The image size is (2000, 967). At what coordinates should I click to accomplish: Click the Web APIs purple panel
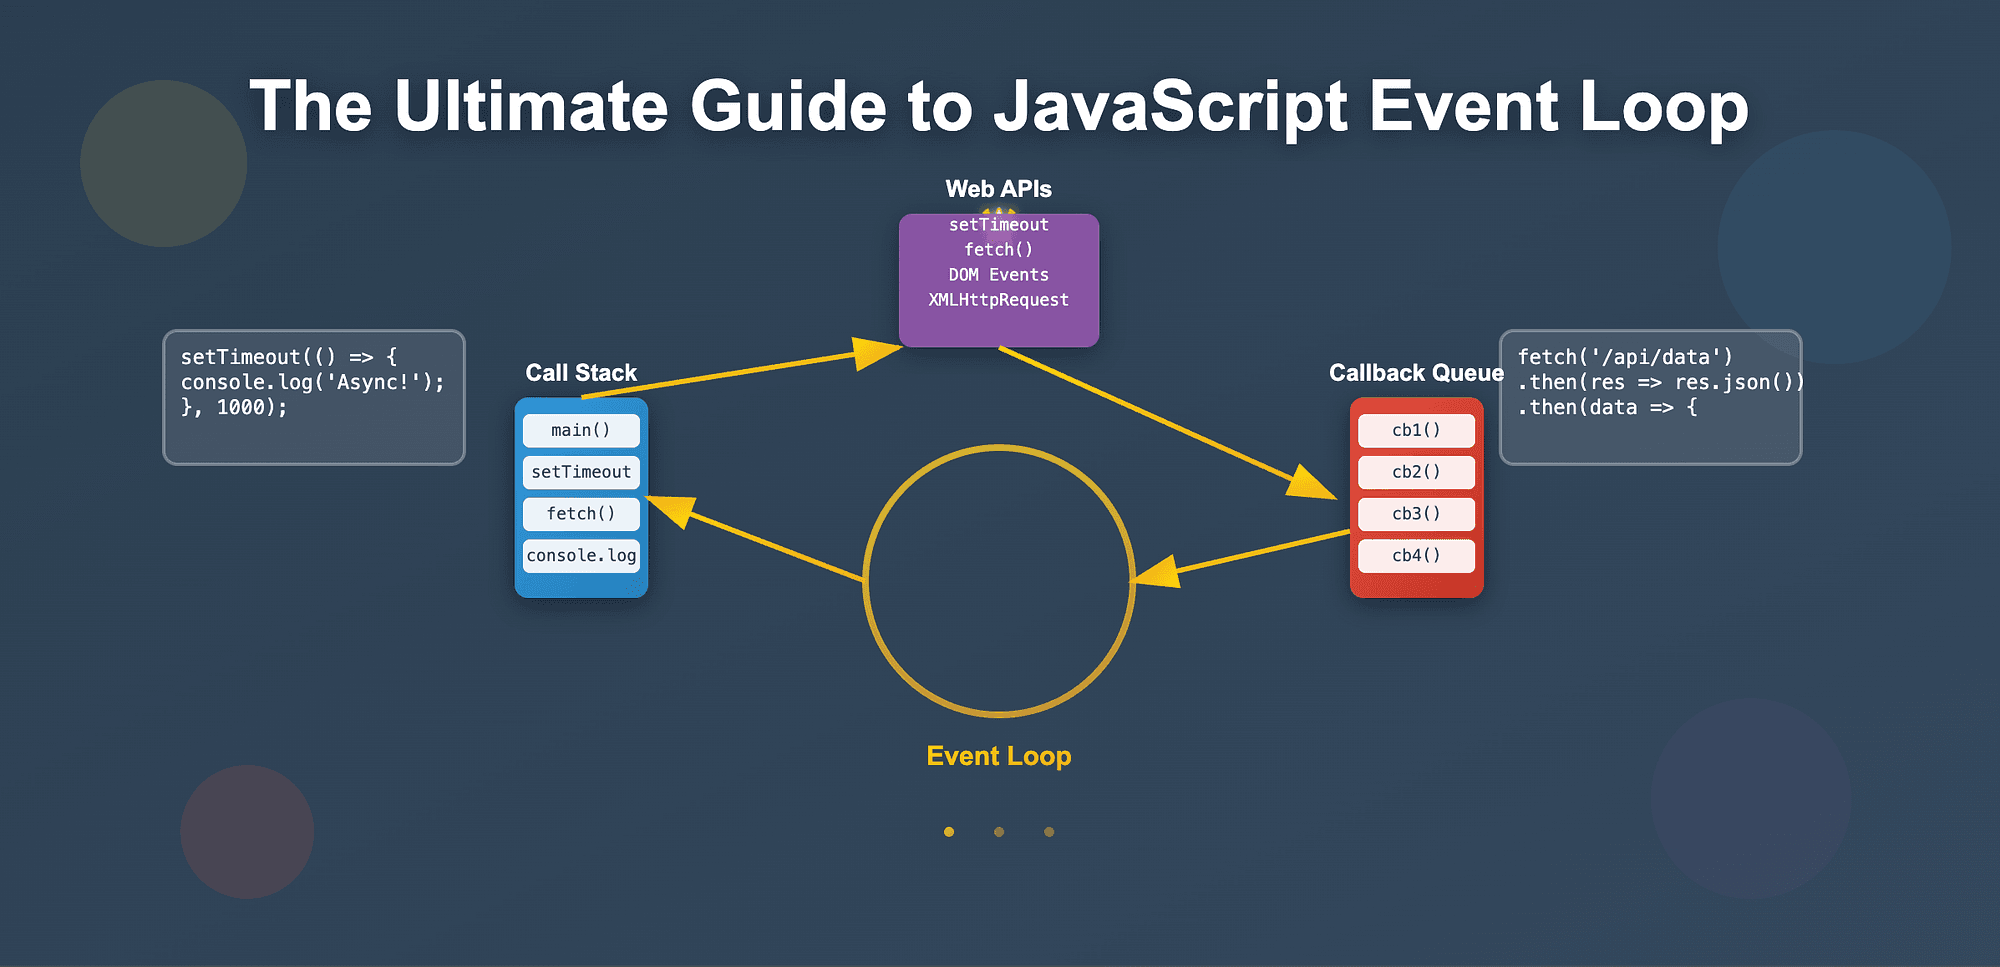coord(998,280)
